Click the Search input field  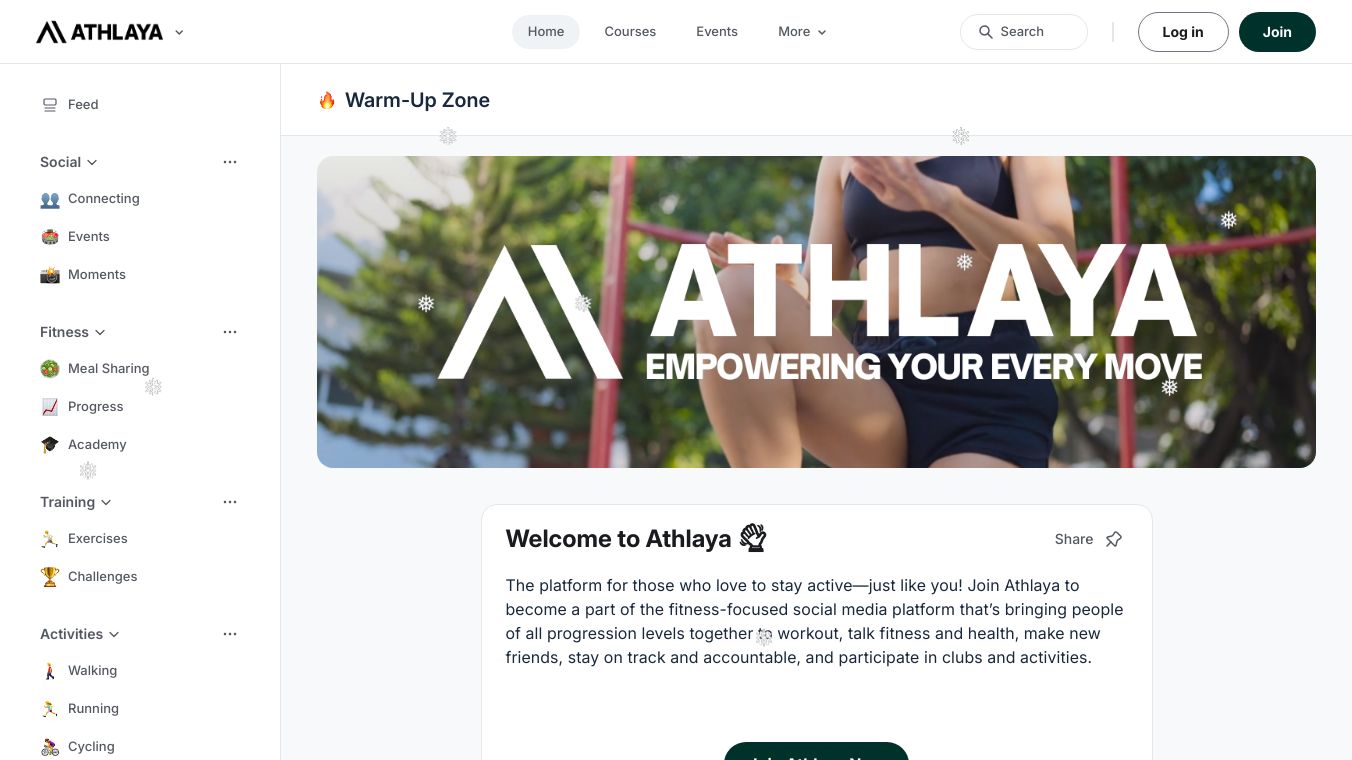point(1024,32)
